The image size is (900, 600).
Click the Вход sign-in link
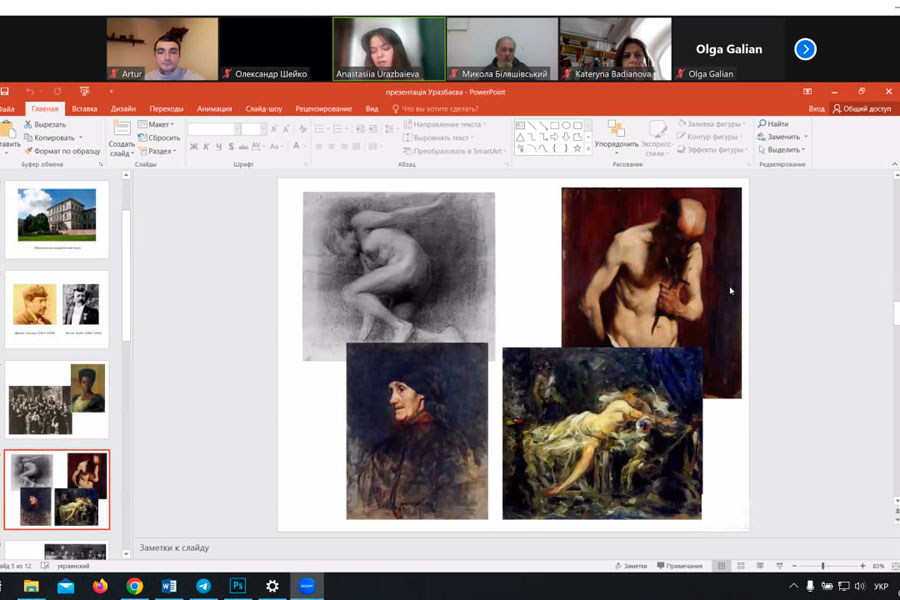[816, 108]
